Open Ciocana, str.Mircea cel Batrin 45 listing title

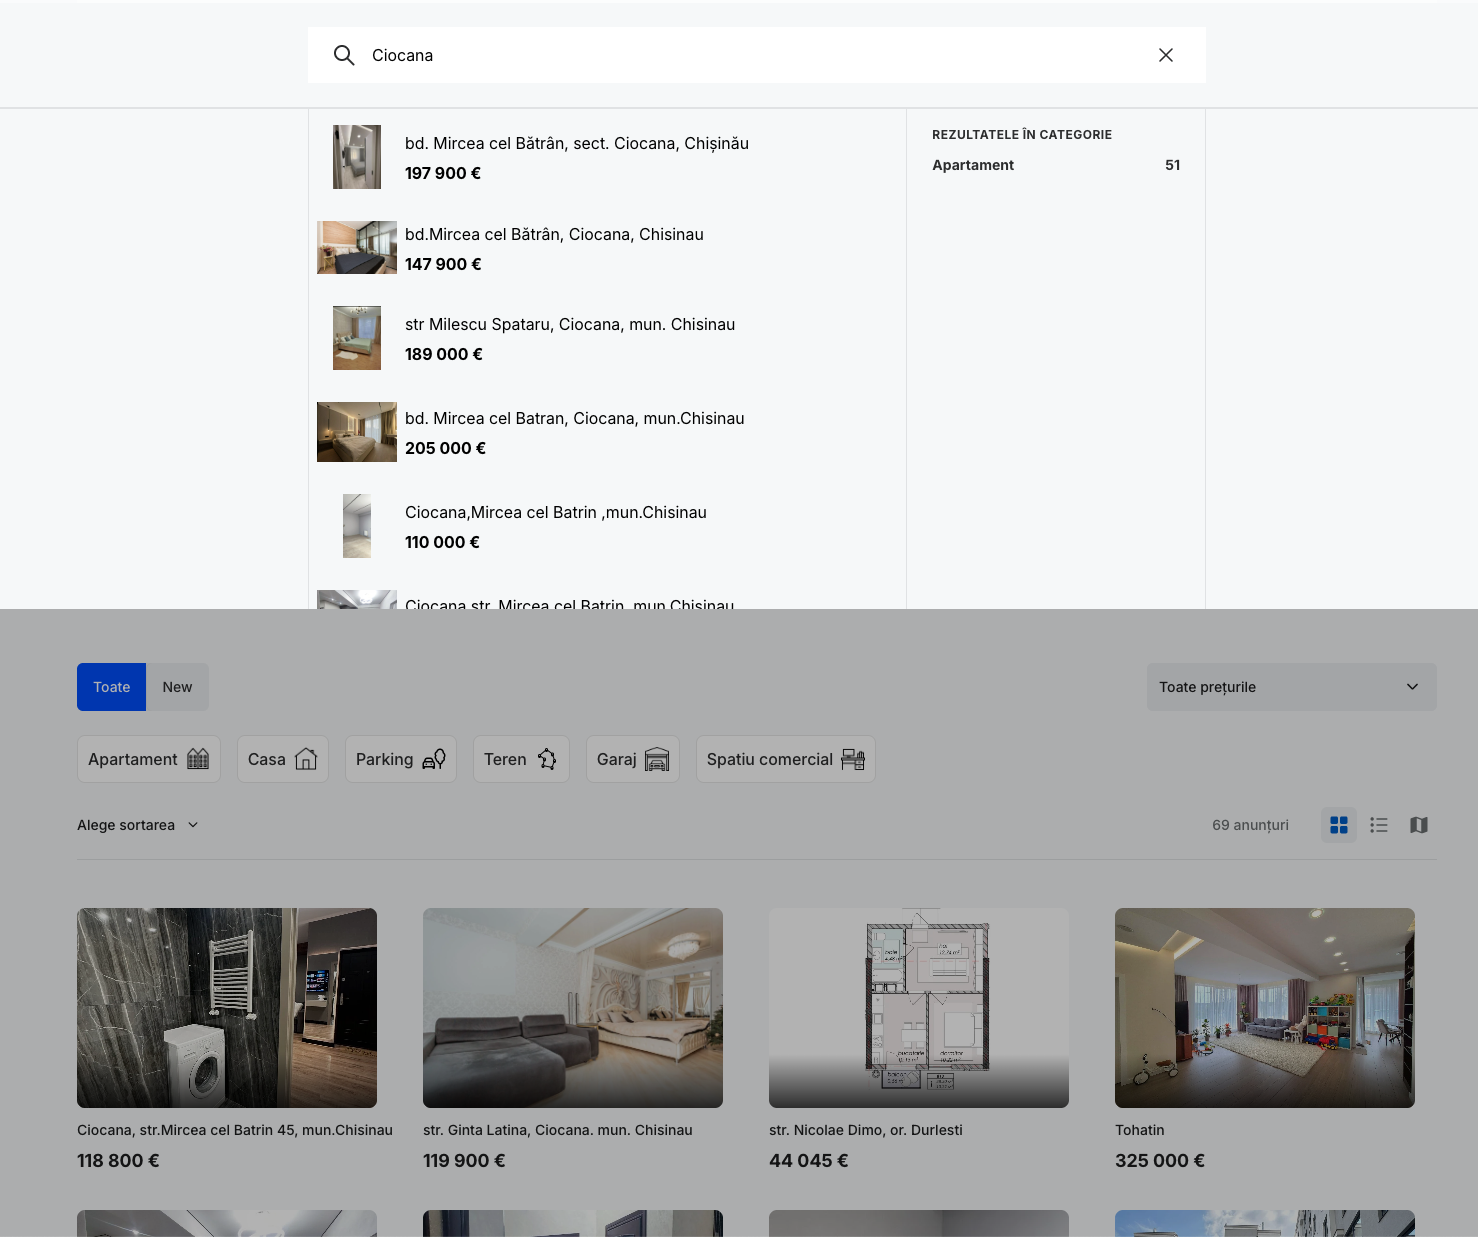235,1130
